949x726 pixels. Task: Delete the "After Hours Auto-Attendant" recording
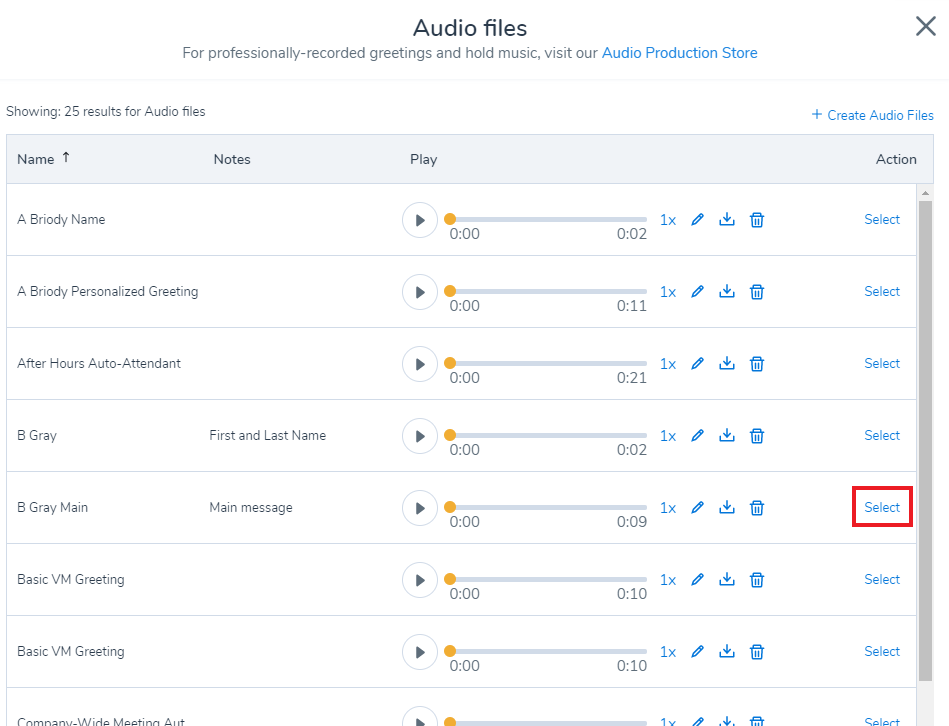757,363
